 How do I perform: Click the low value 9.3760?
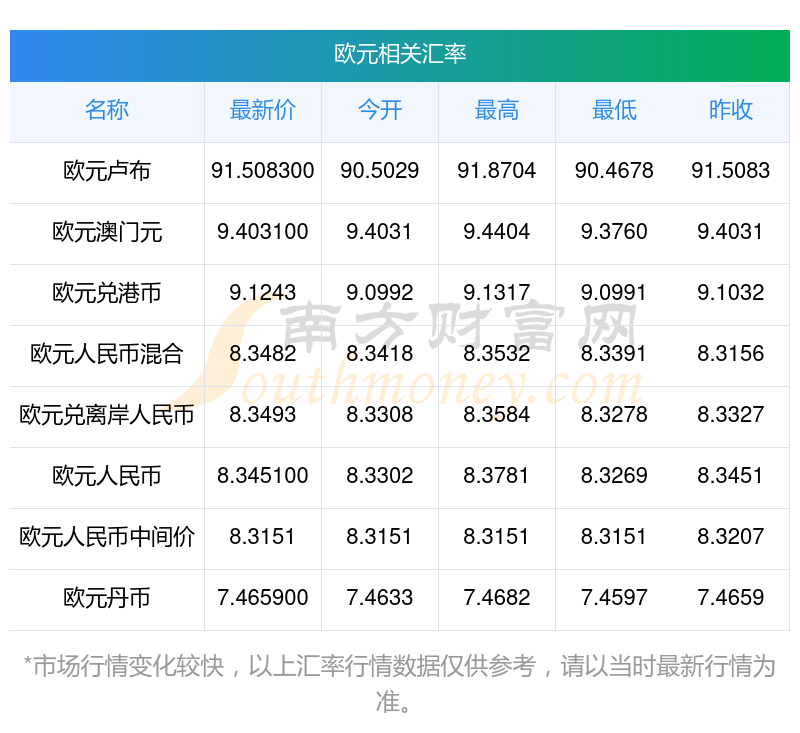coord(614,232)
